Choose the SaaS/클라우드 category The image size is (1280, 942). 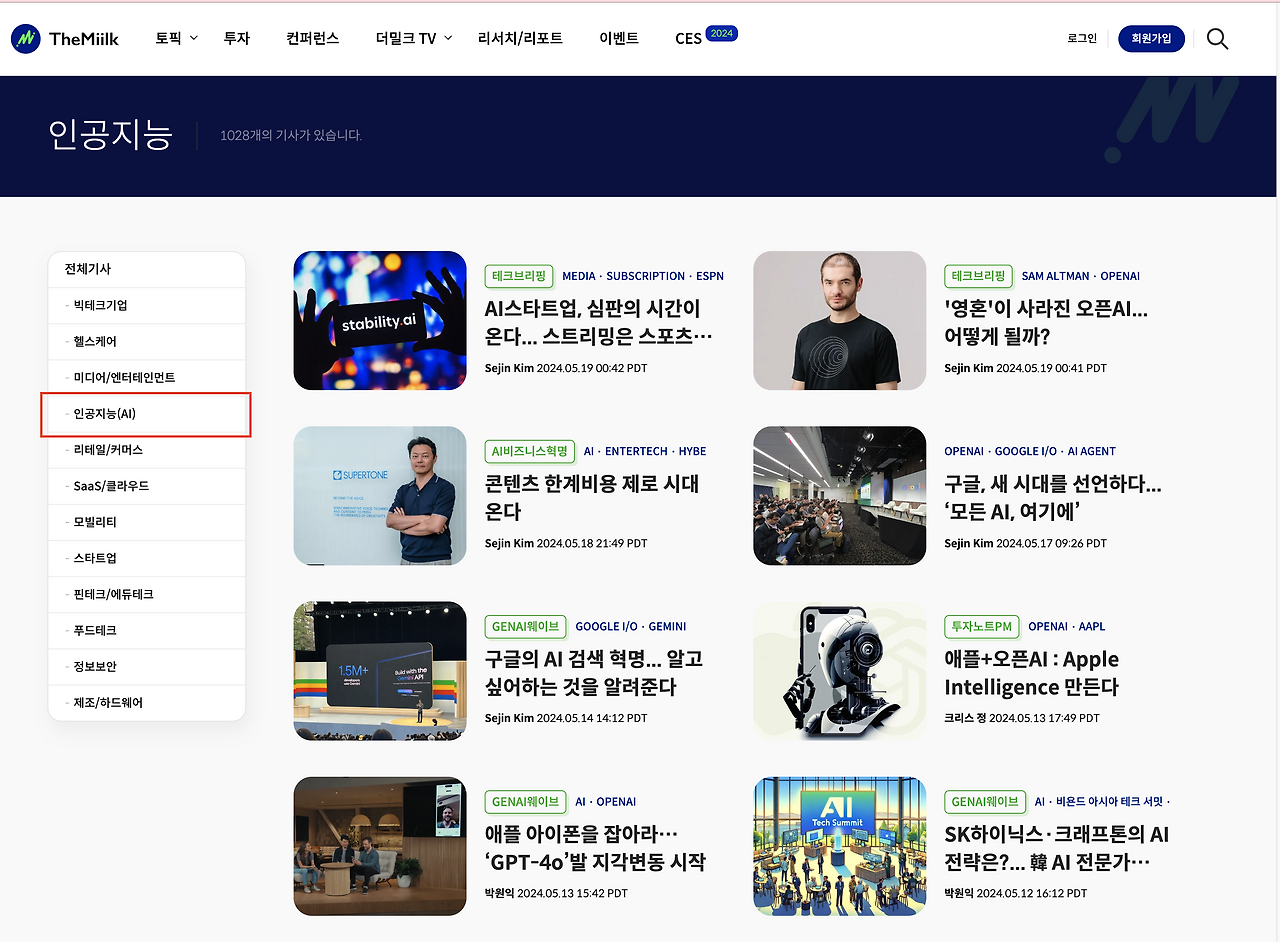[147, 486]
